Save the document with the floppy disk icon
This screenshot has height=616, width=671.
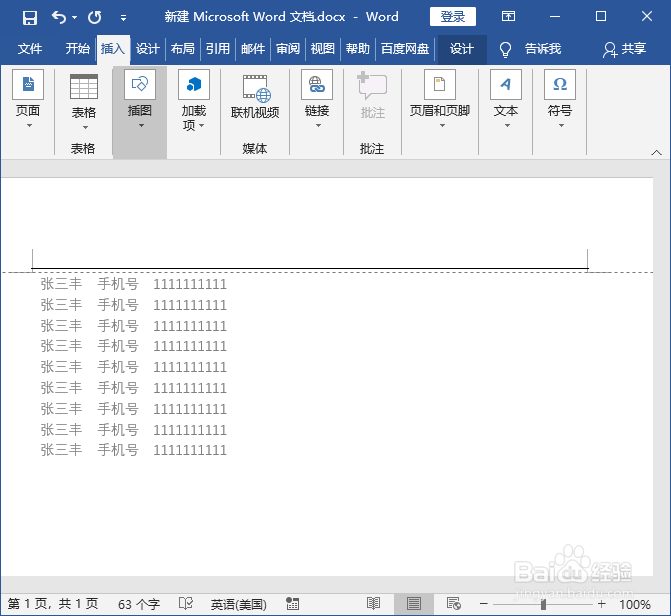tap(30, 18)
